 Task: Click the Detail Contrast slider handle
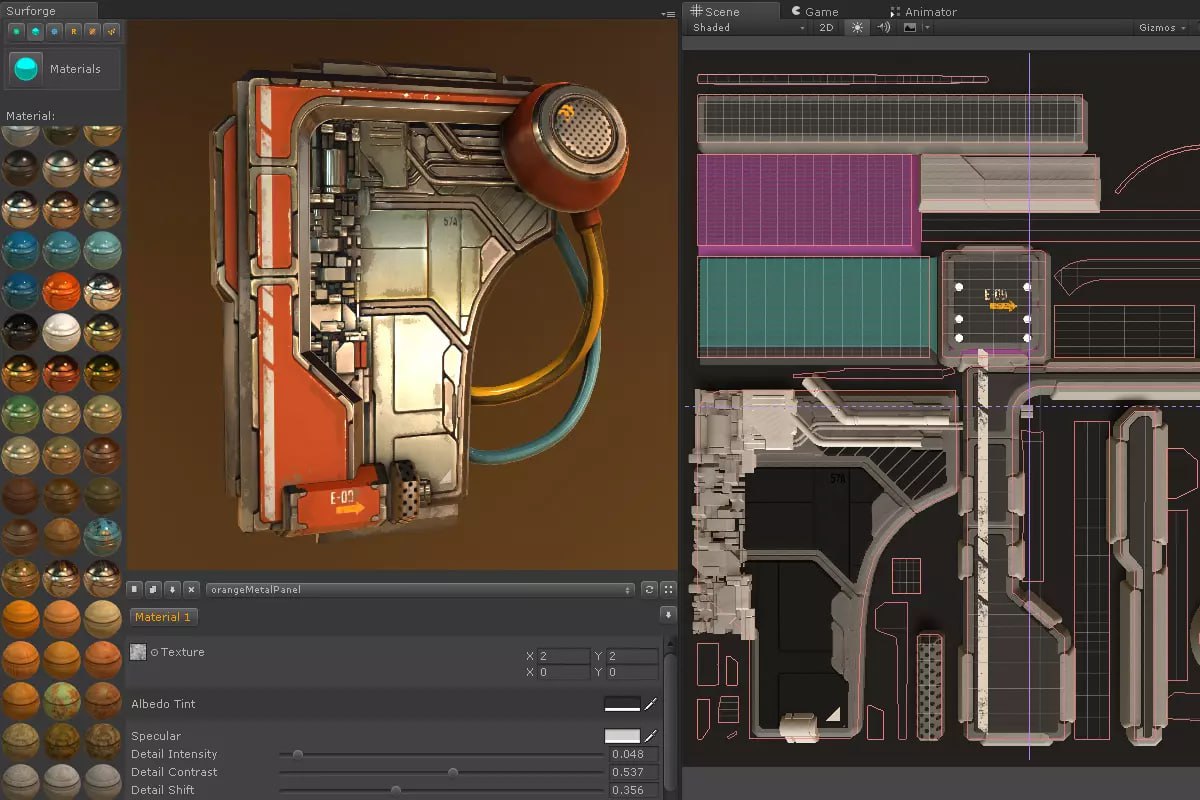tap(453, 772)
